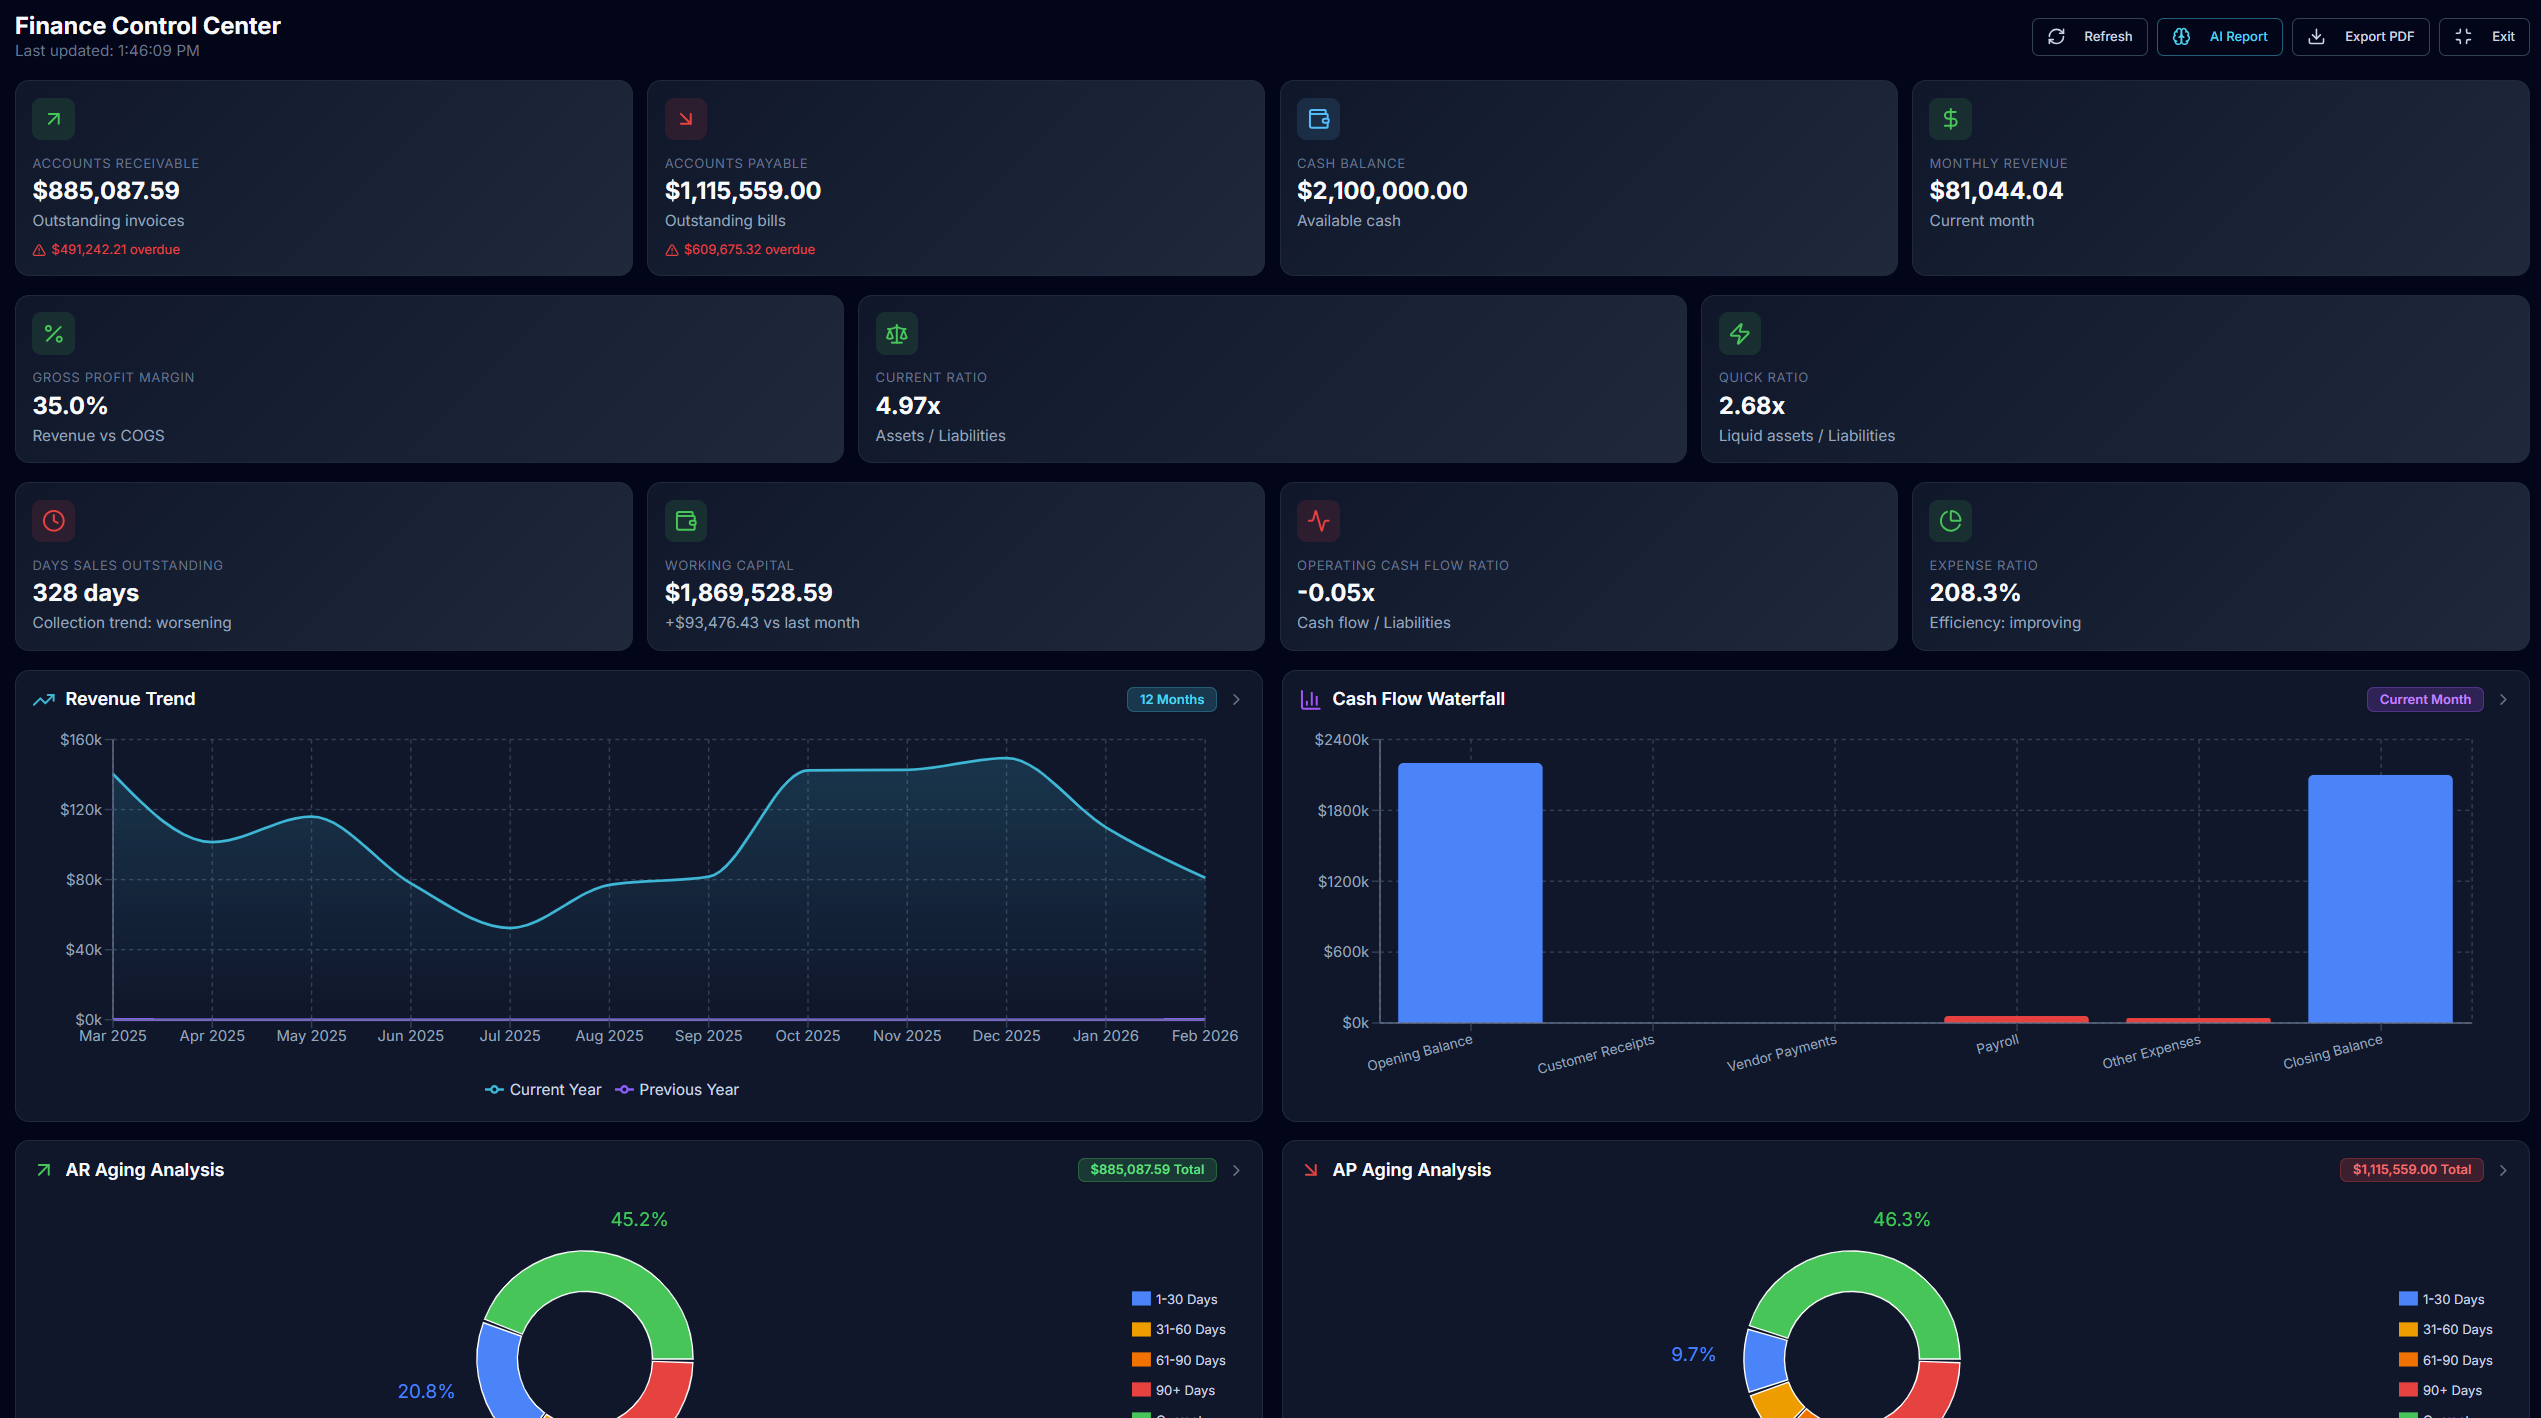The image size is (2541, 1418).
Task: Toggle AR 61-90 Days legend swatch
Action: pos(1141,1360)
